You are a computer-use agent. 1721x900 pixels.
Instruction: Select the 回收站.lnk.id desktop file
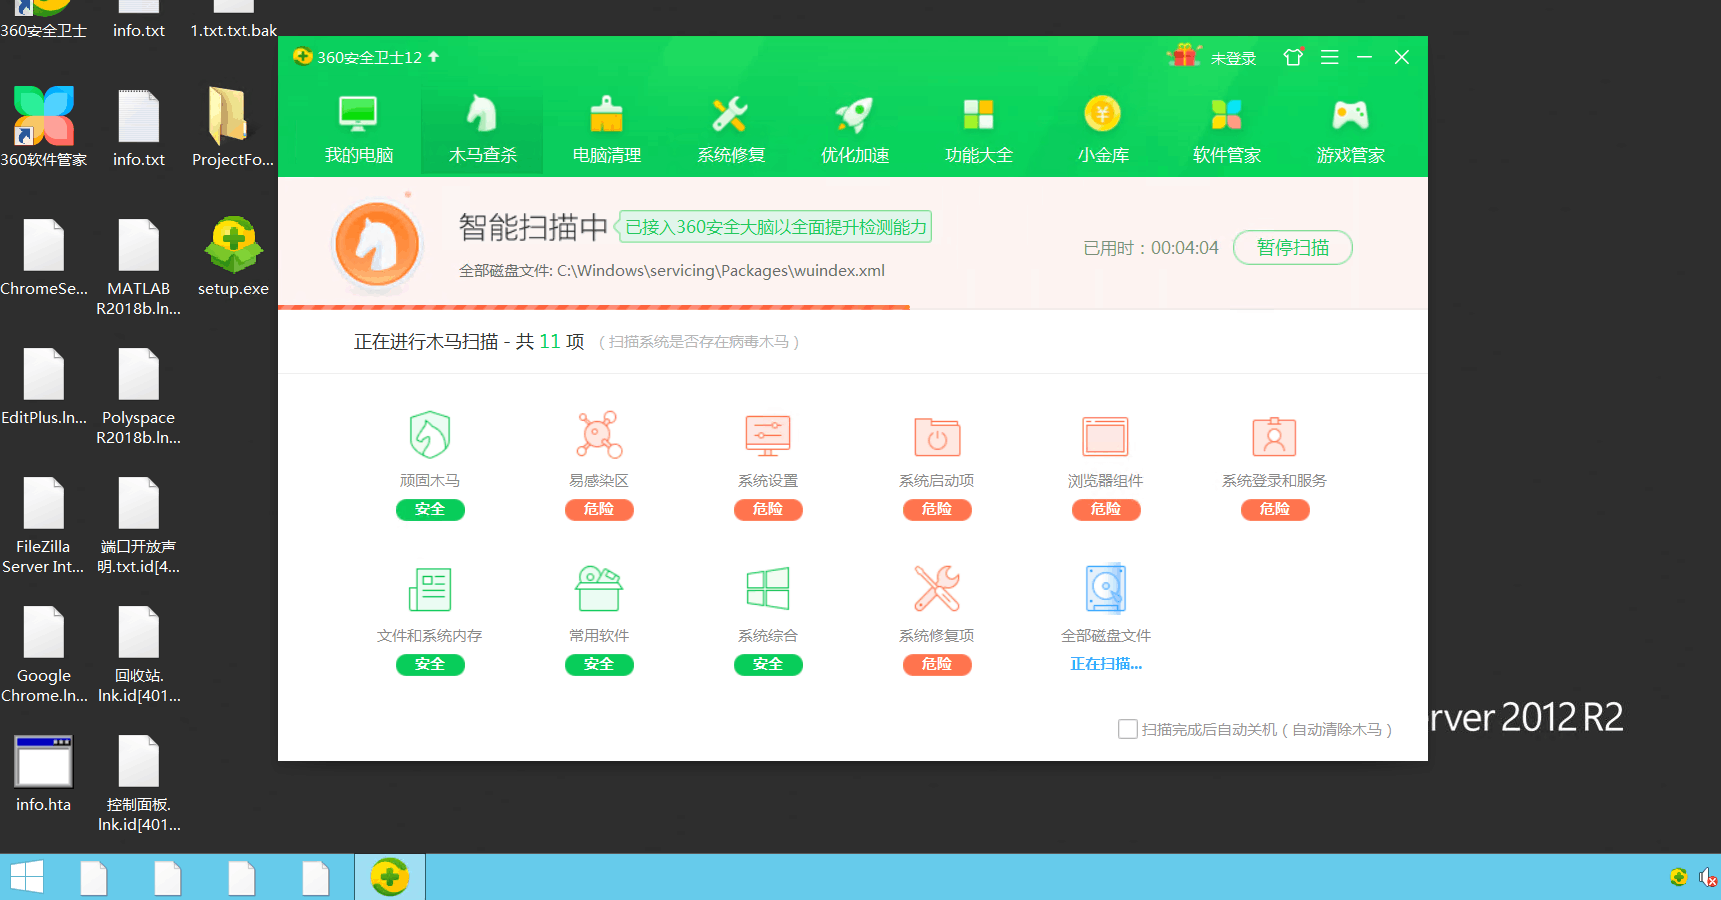click(139, 655)
